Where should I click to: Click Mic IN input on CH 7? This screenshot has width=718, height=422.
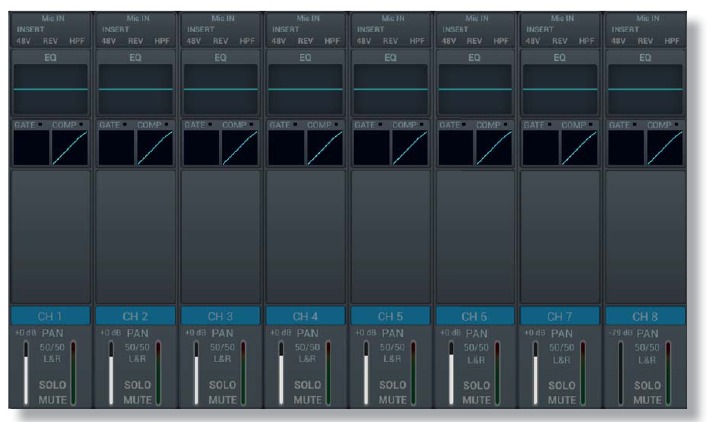[562, 18]
